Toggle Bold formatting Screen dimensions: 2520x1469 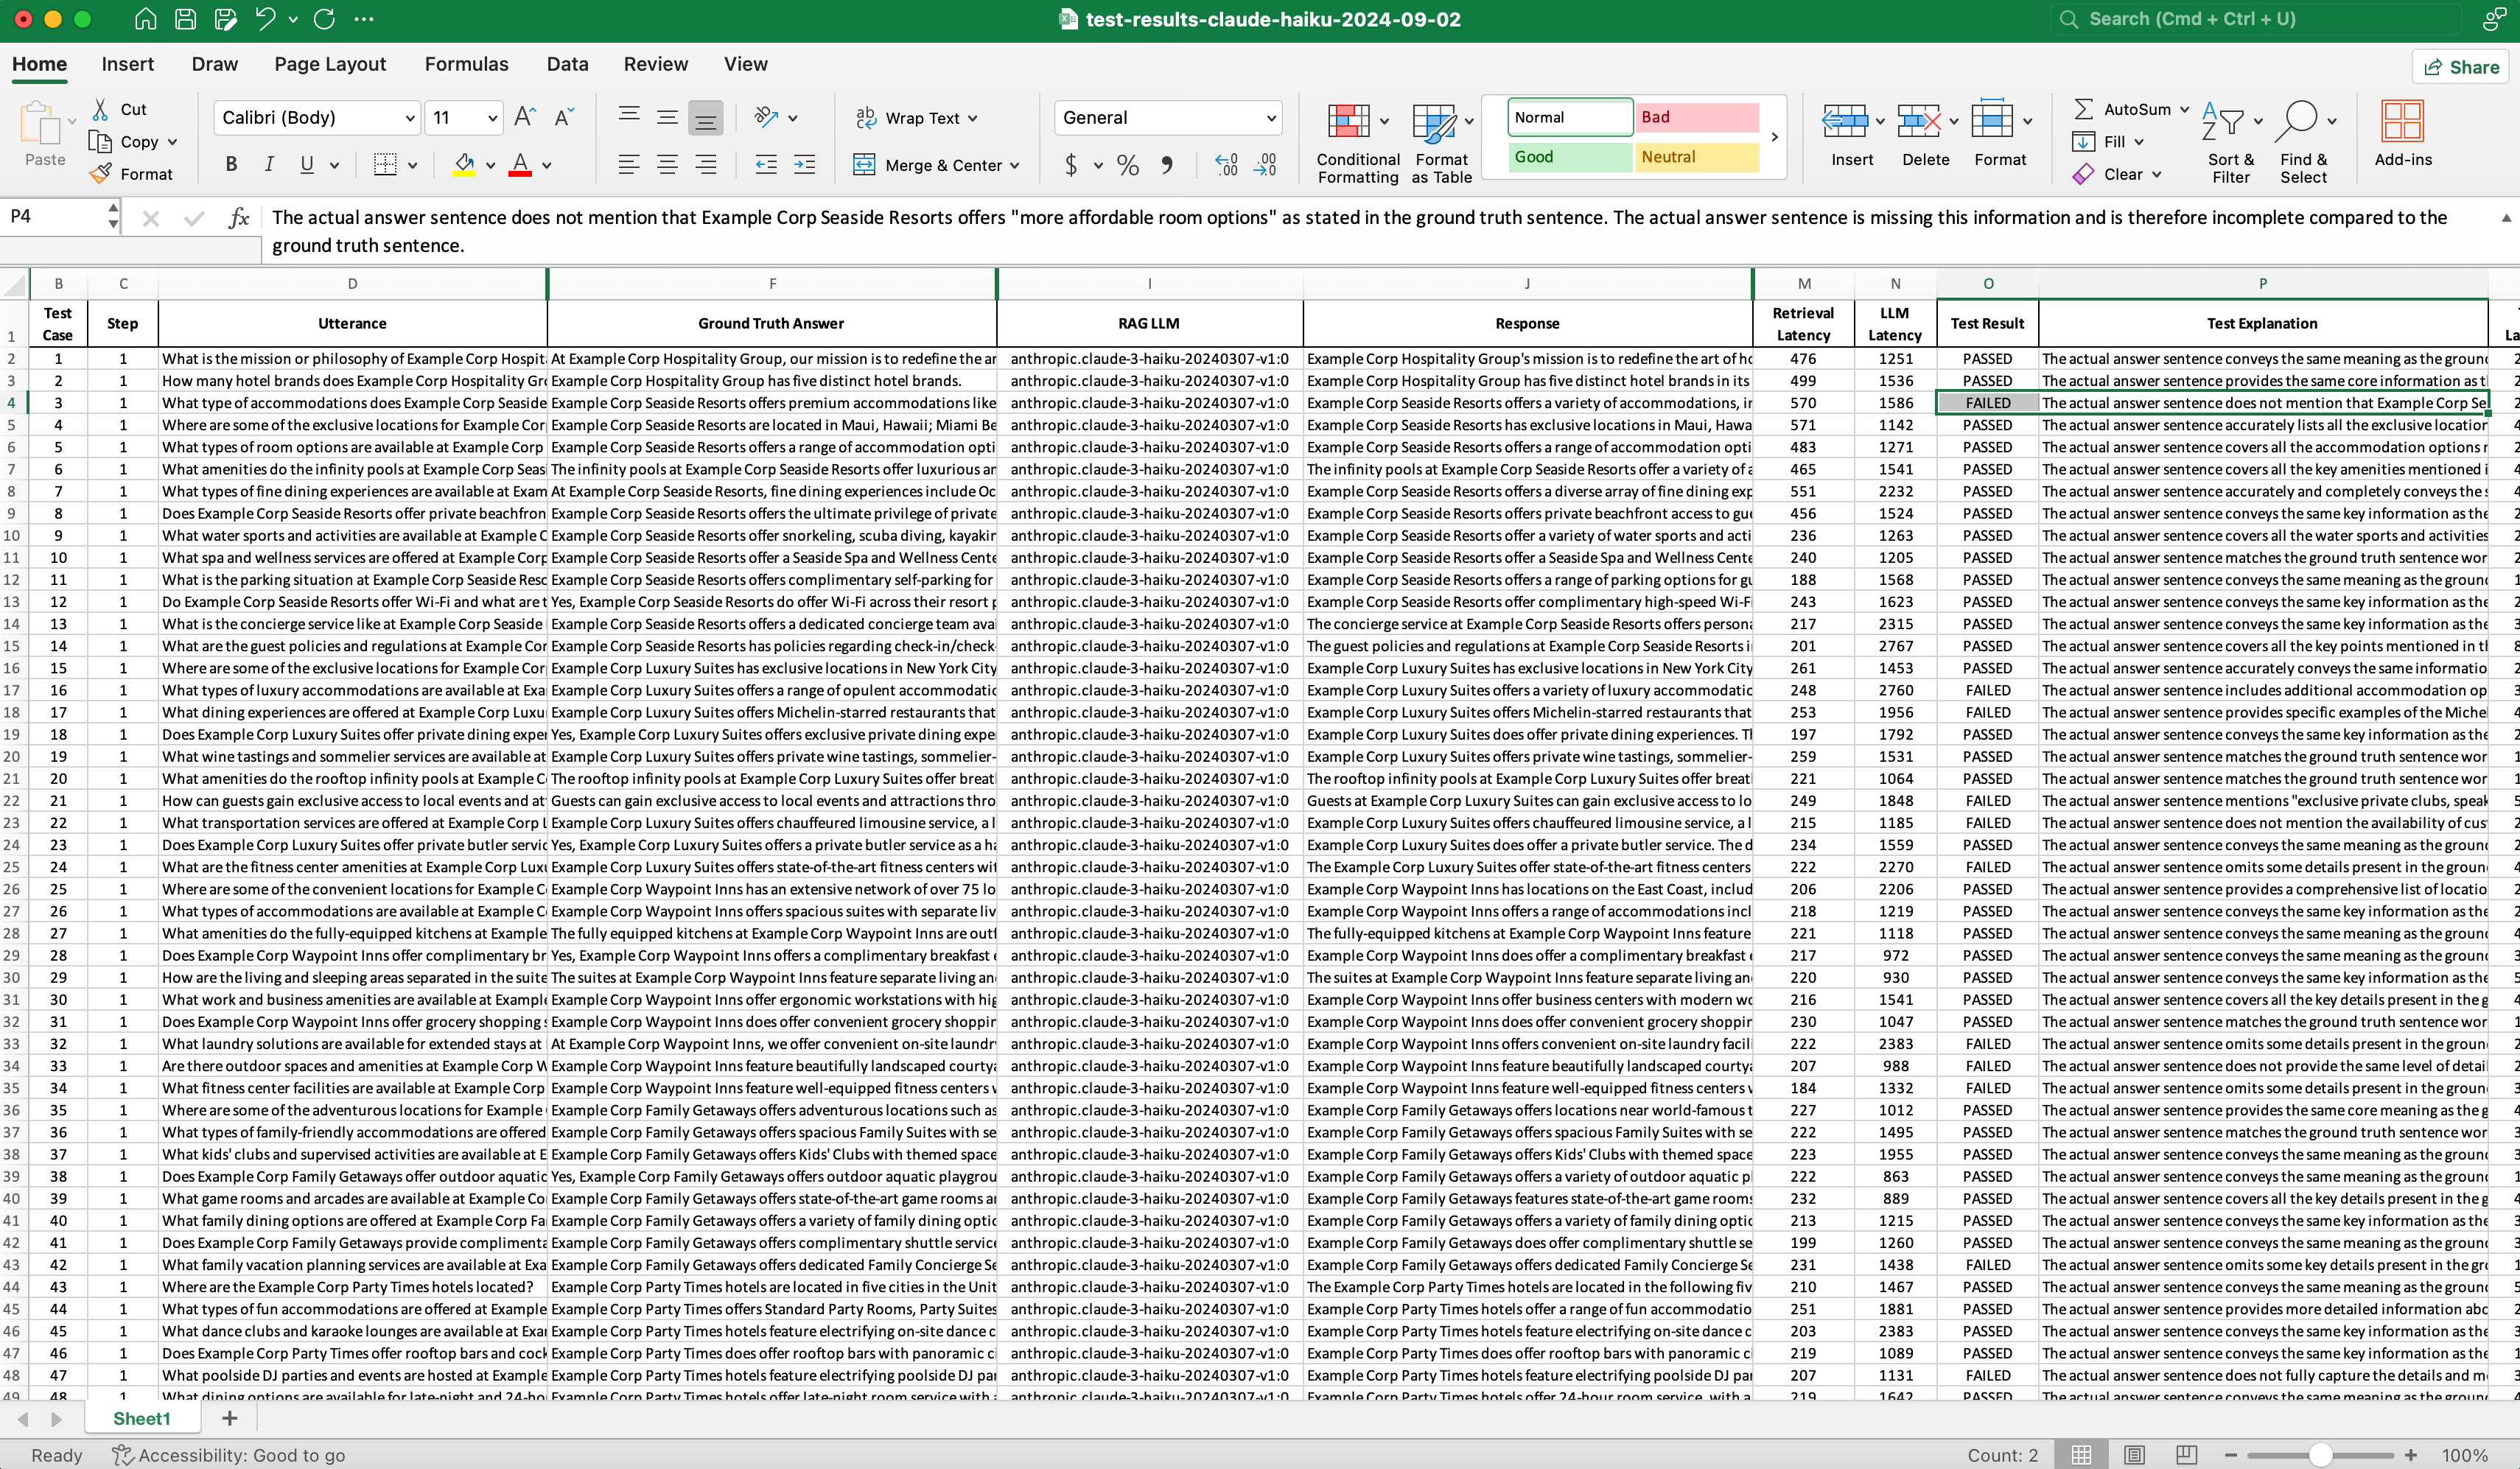[x=231, y=165]
